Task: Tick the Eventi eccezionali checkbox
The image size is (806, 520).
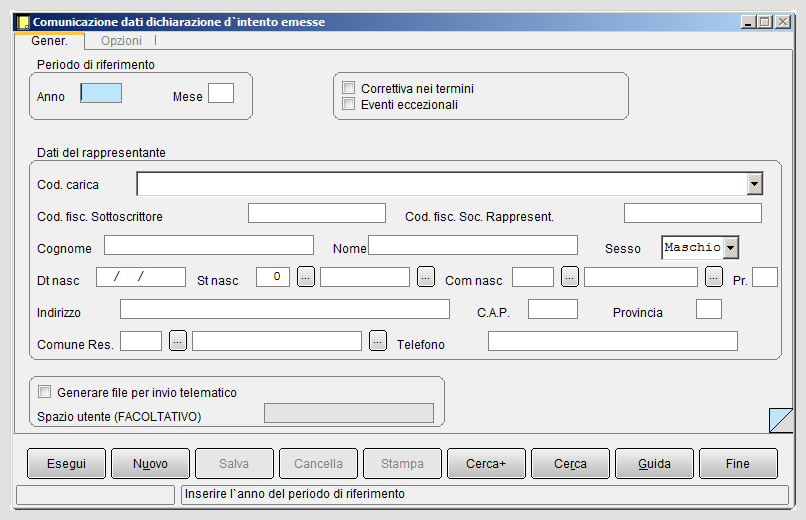Action: (x=349, y=104)
